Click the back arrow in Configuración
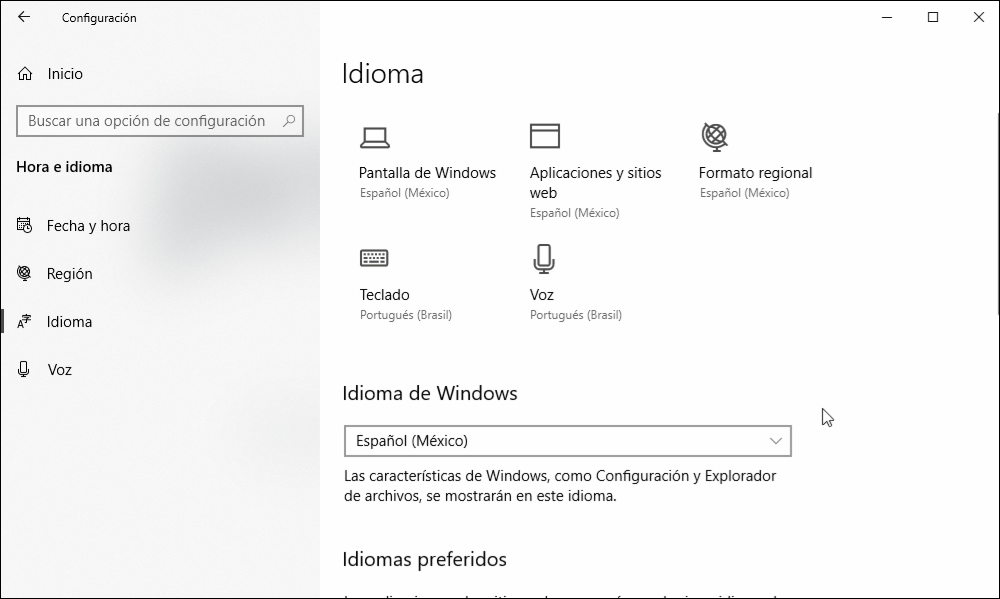 click(x=24, y=17)
